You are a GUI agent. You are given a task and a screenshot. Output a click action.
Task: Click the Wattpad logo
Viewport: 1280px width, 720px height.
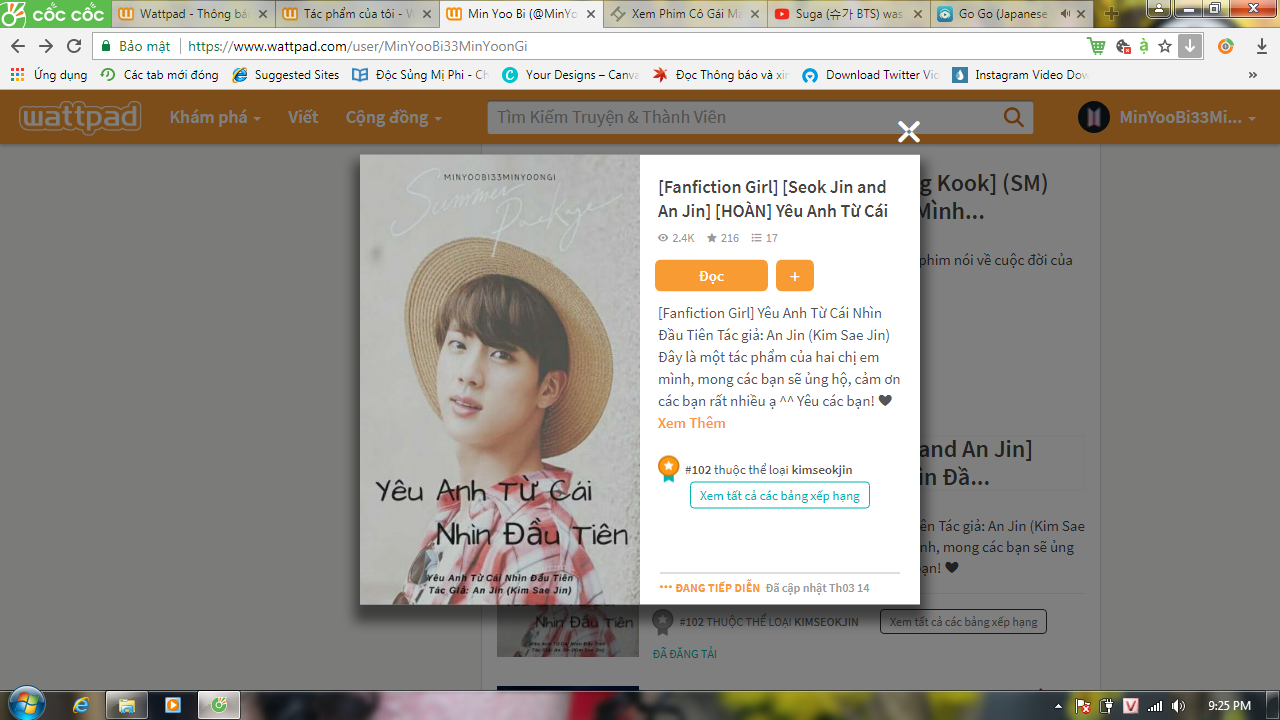[x=80, y=118]
